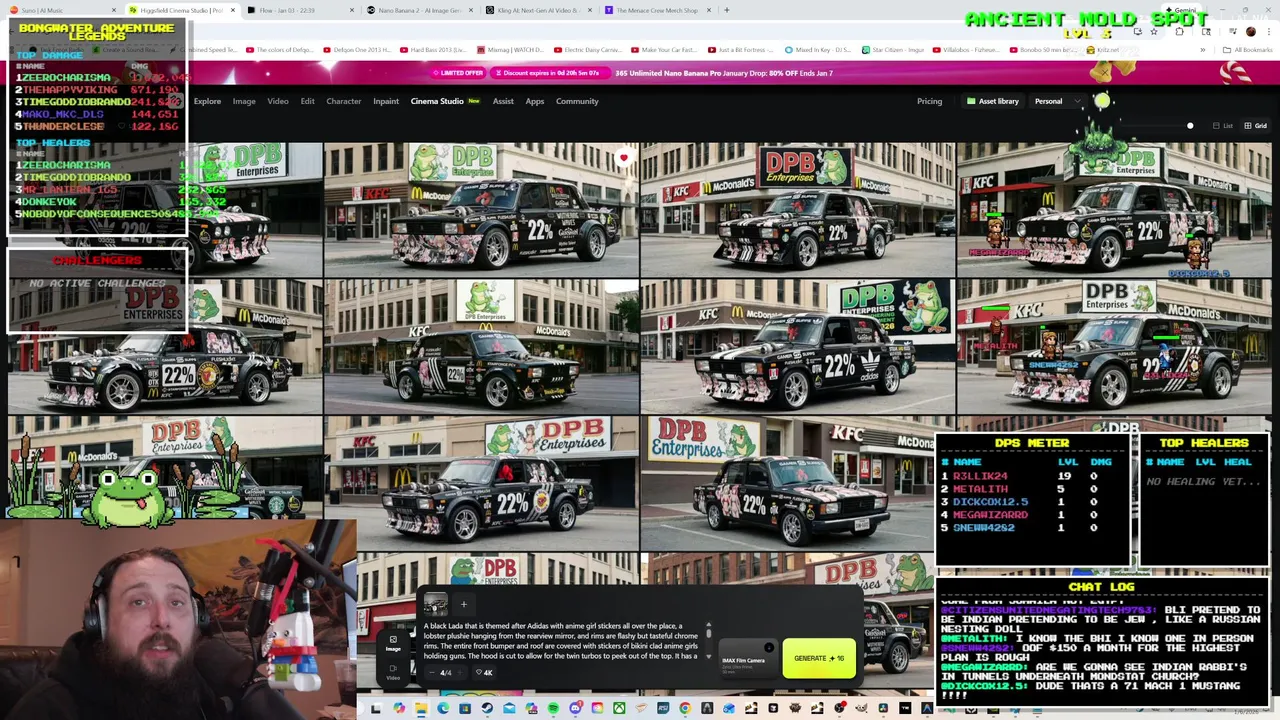Screen dimensions: 1280x720
Task: Switch to the Nano Banana 2 tab
Action: (418, 10)
